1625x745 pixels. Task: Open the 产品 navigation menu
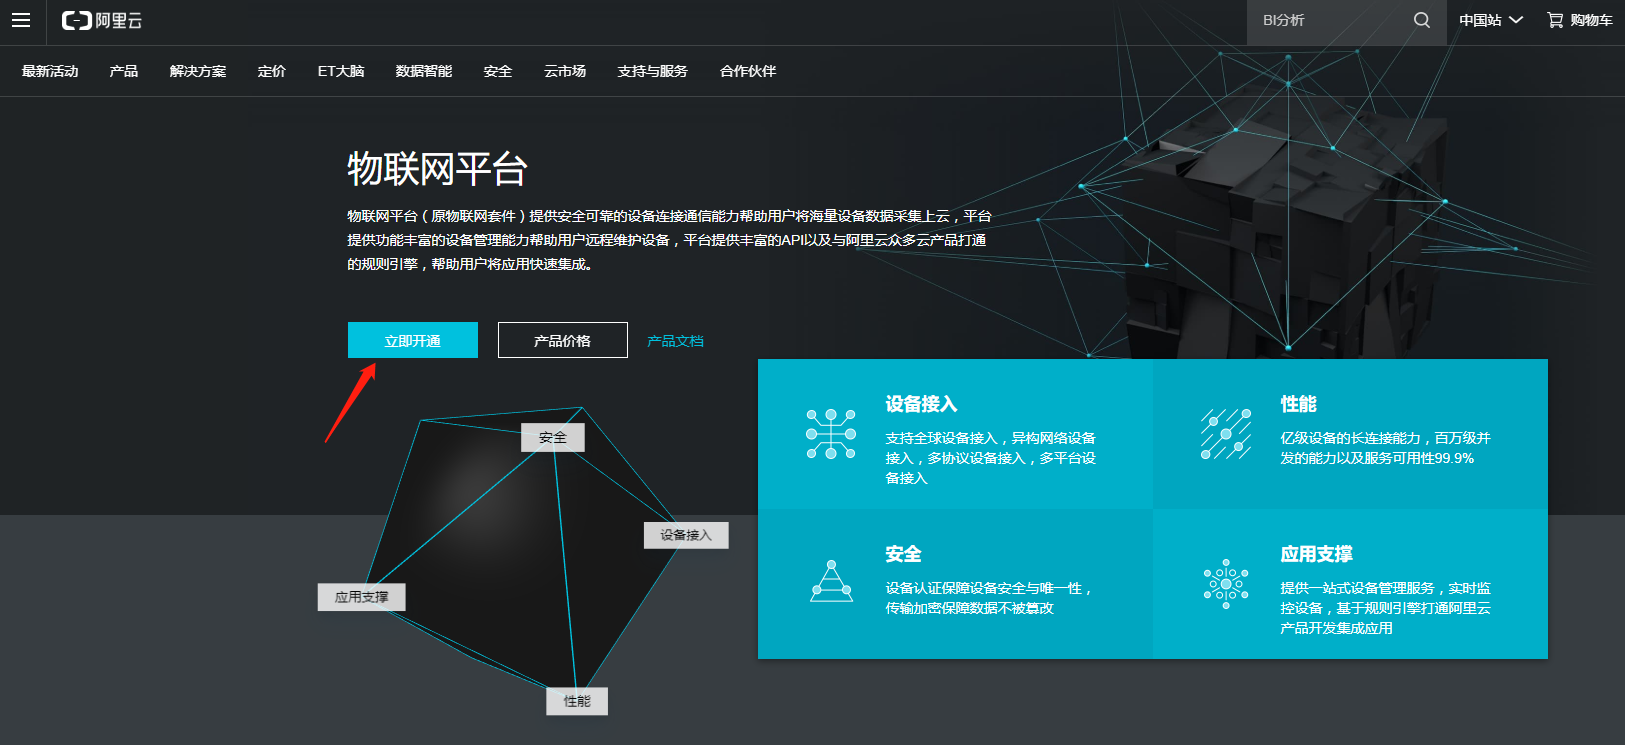click(x=124, y=71)
